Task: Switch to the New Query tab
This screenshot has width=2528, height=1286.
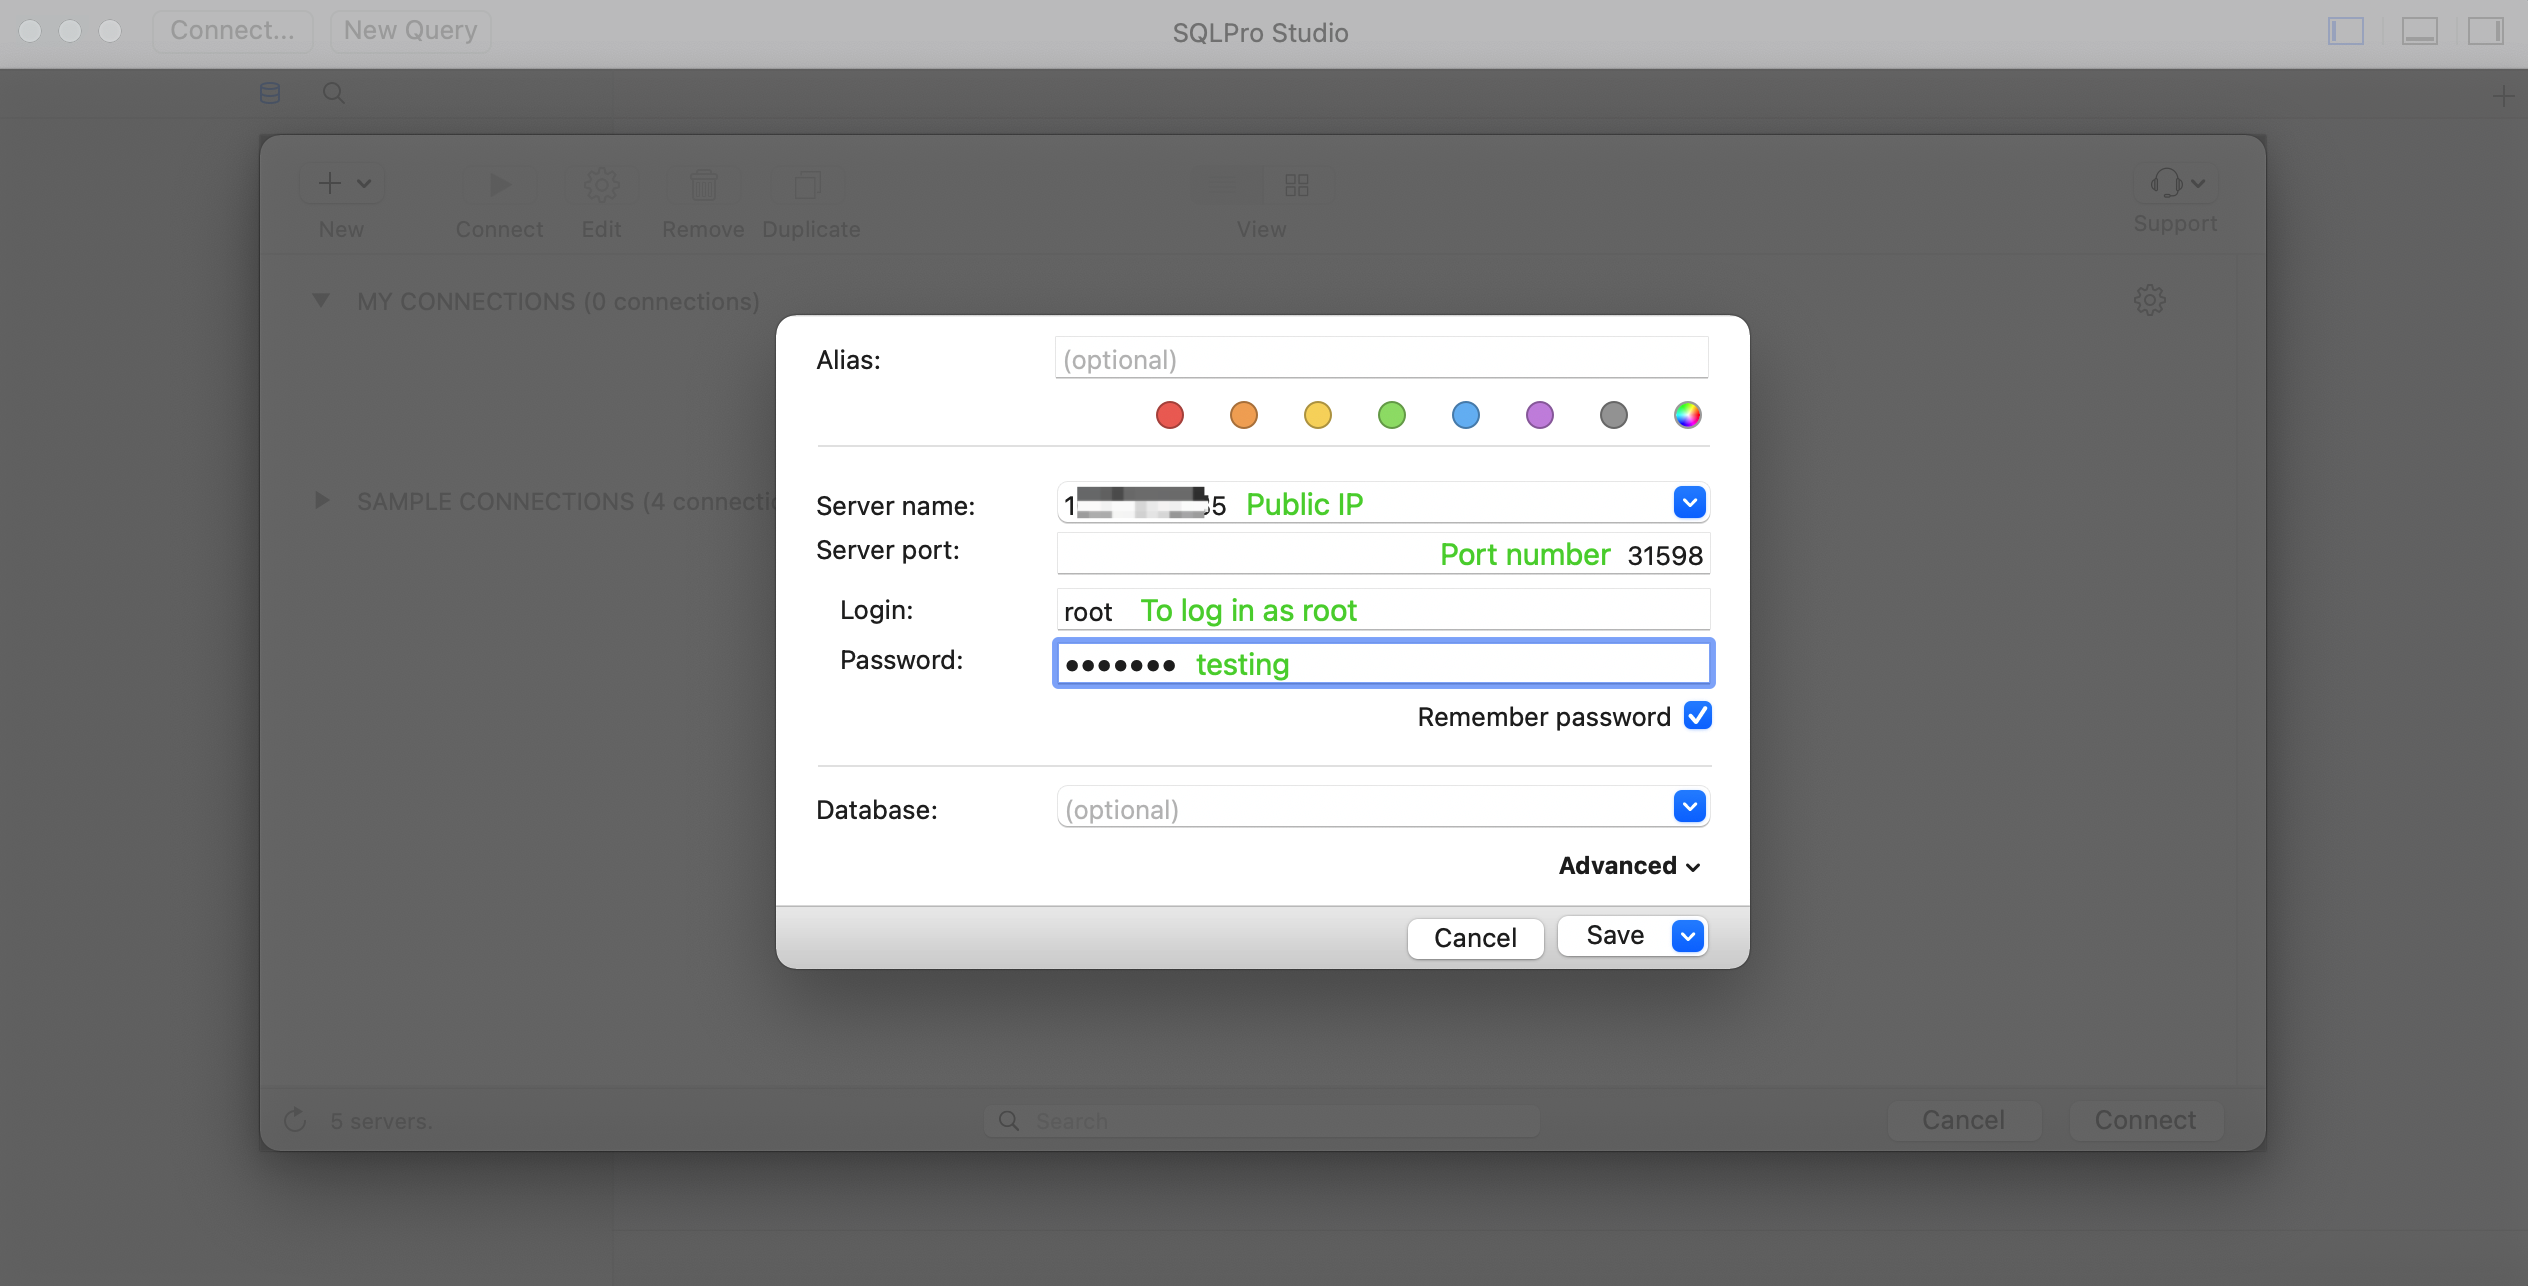Action: (410, 30)
